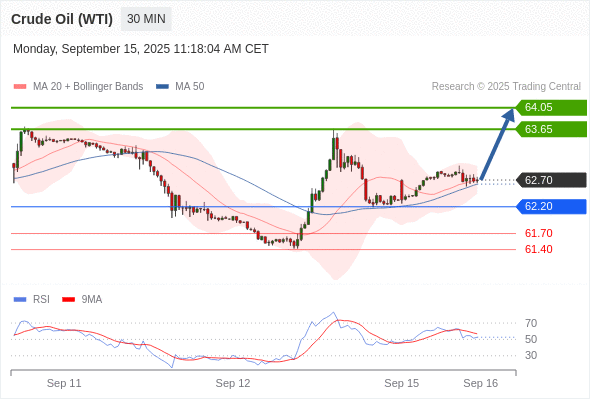Select the RSI legend color marker

(x=20, y=300)
